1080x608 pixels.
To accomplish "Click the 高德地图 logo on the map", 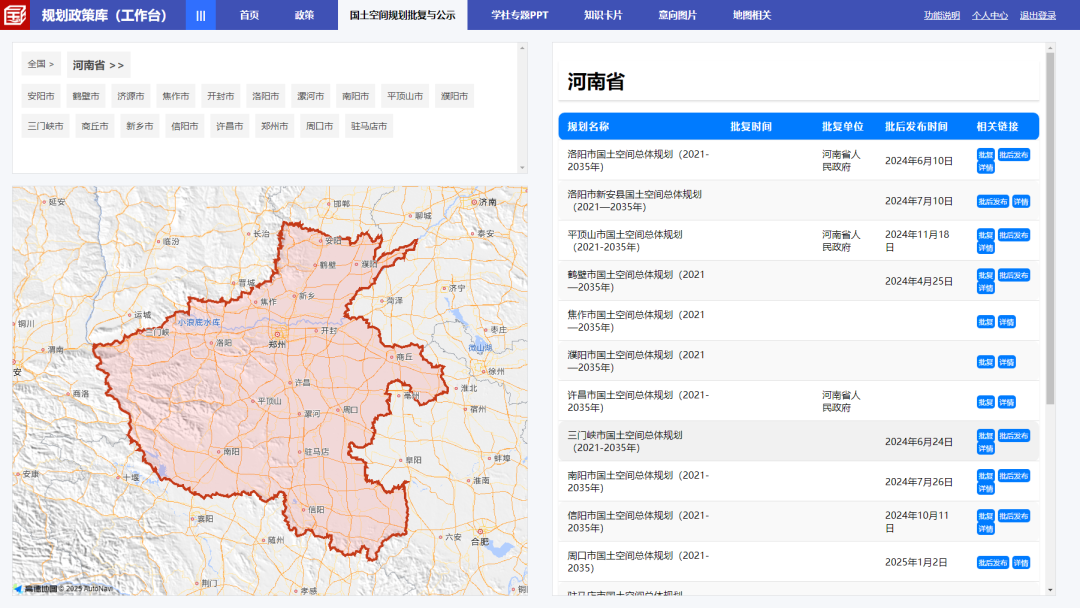I will [36, 589].
